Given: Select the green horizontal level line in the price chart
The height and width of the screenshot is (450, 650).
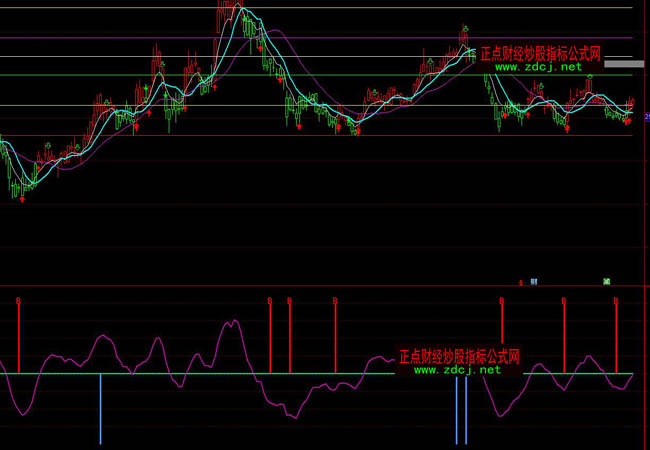Looking at the screenshot, I should (x=100, y=75).
